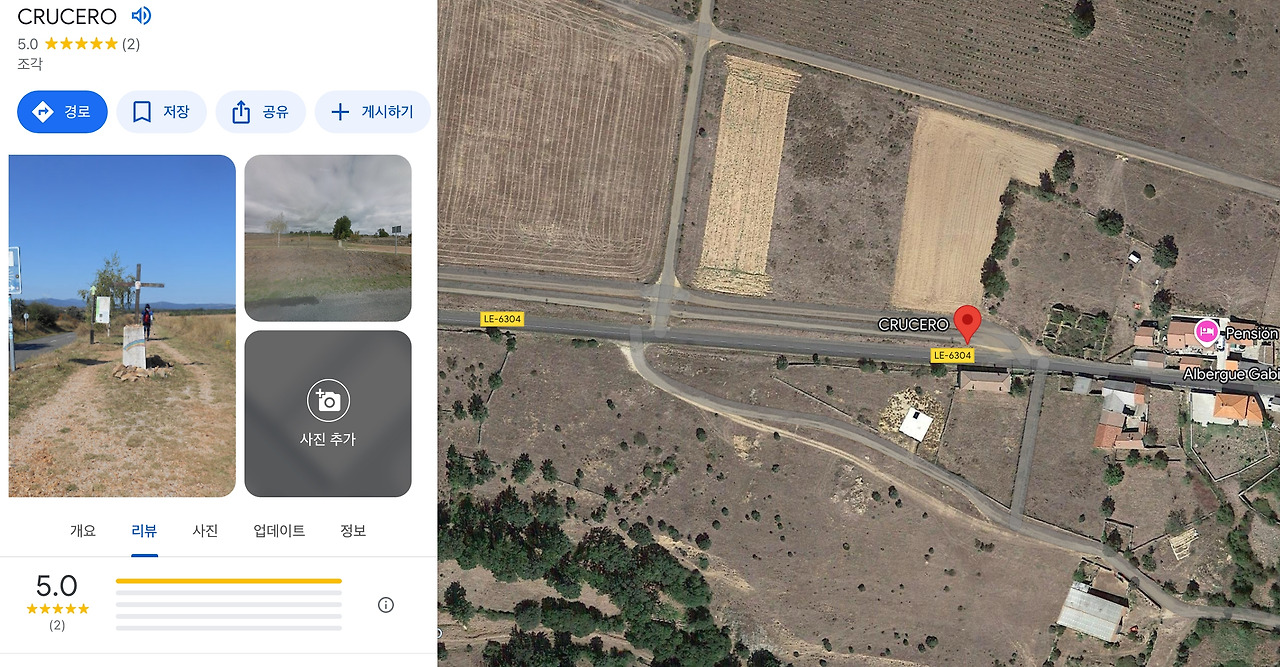Click the directions arrow icon
The image size is (1280, 667).
click(43, 112)
